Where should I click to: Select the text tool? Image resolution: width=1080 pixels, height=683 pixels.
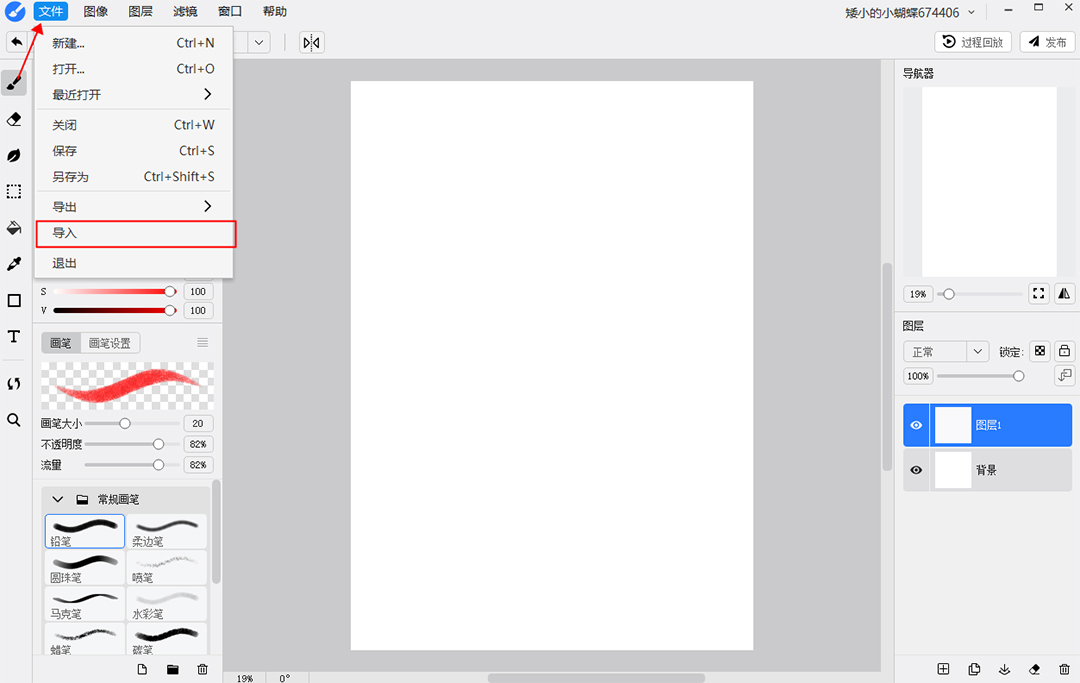coord(14,336)
